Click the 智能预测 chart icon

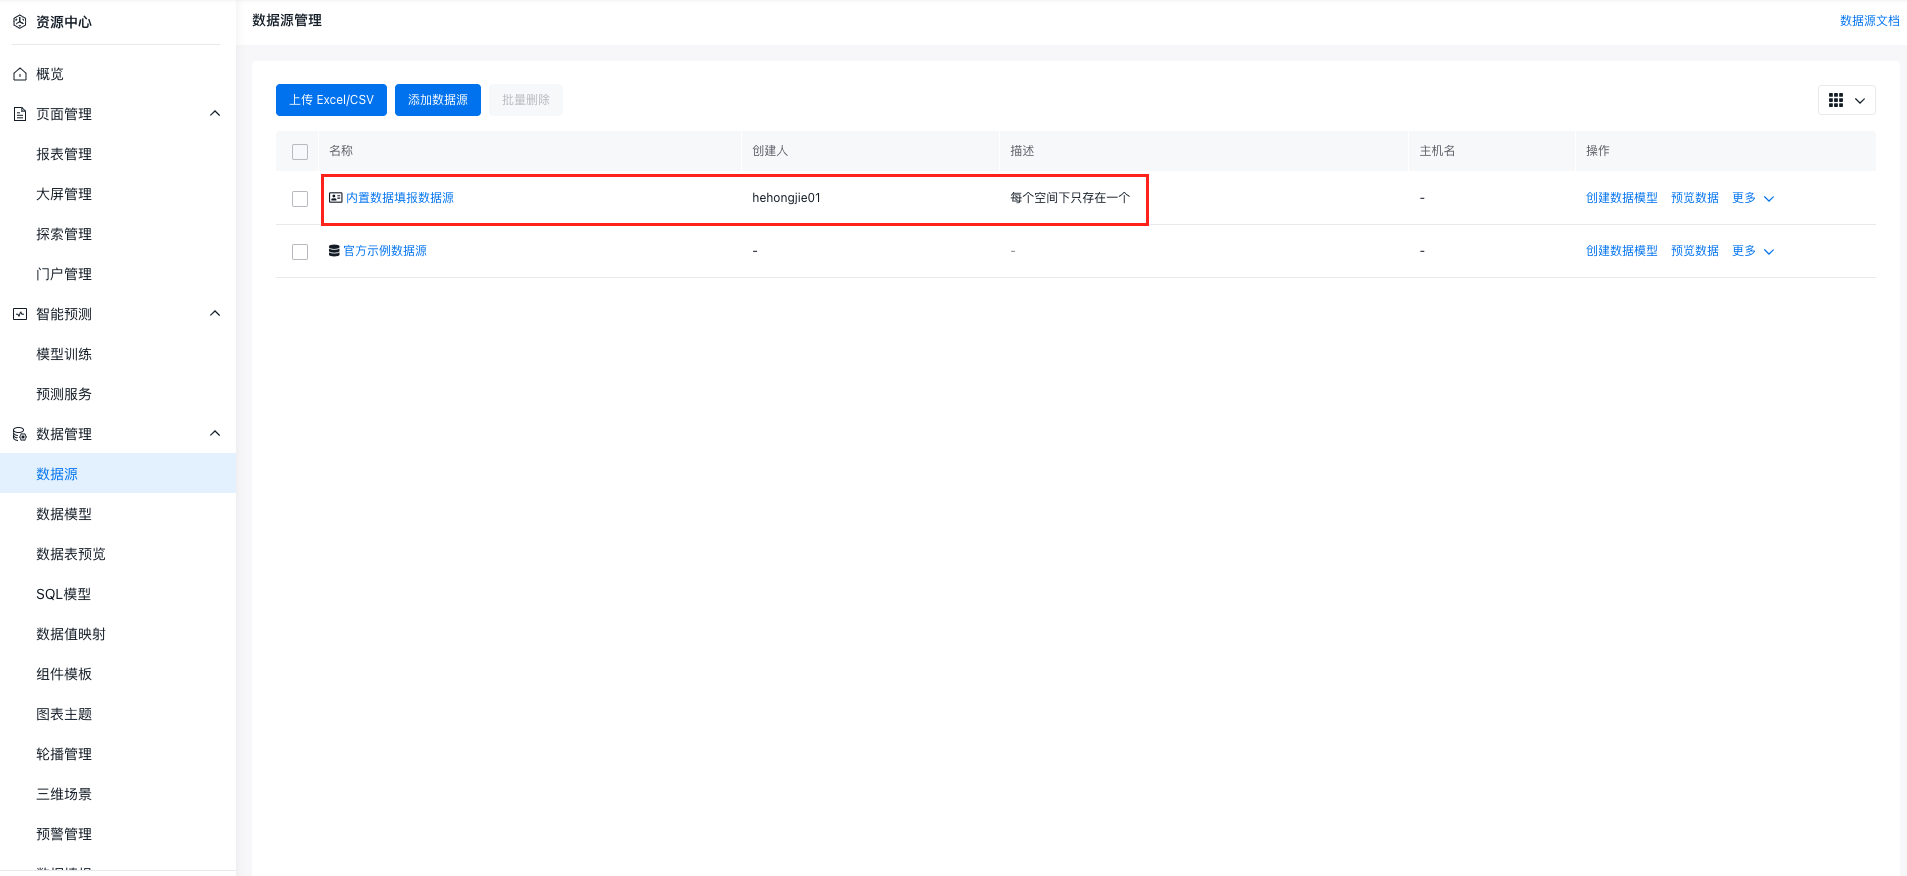click(x=19, y=314)
